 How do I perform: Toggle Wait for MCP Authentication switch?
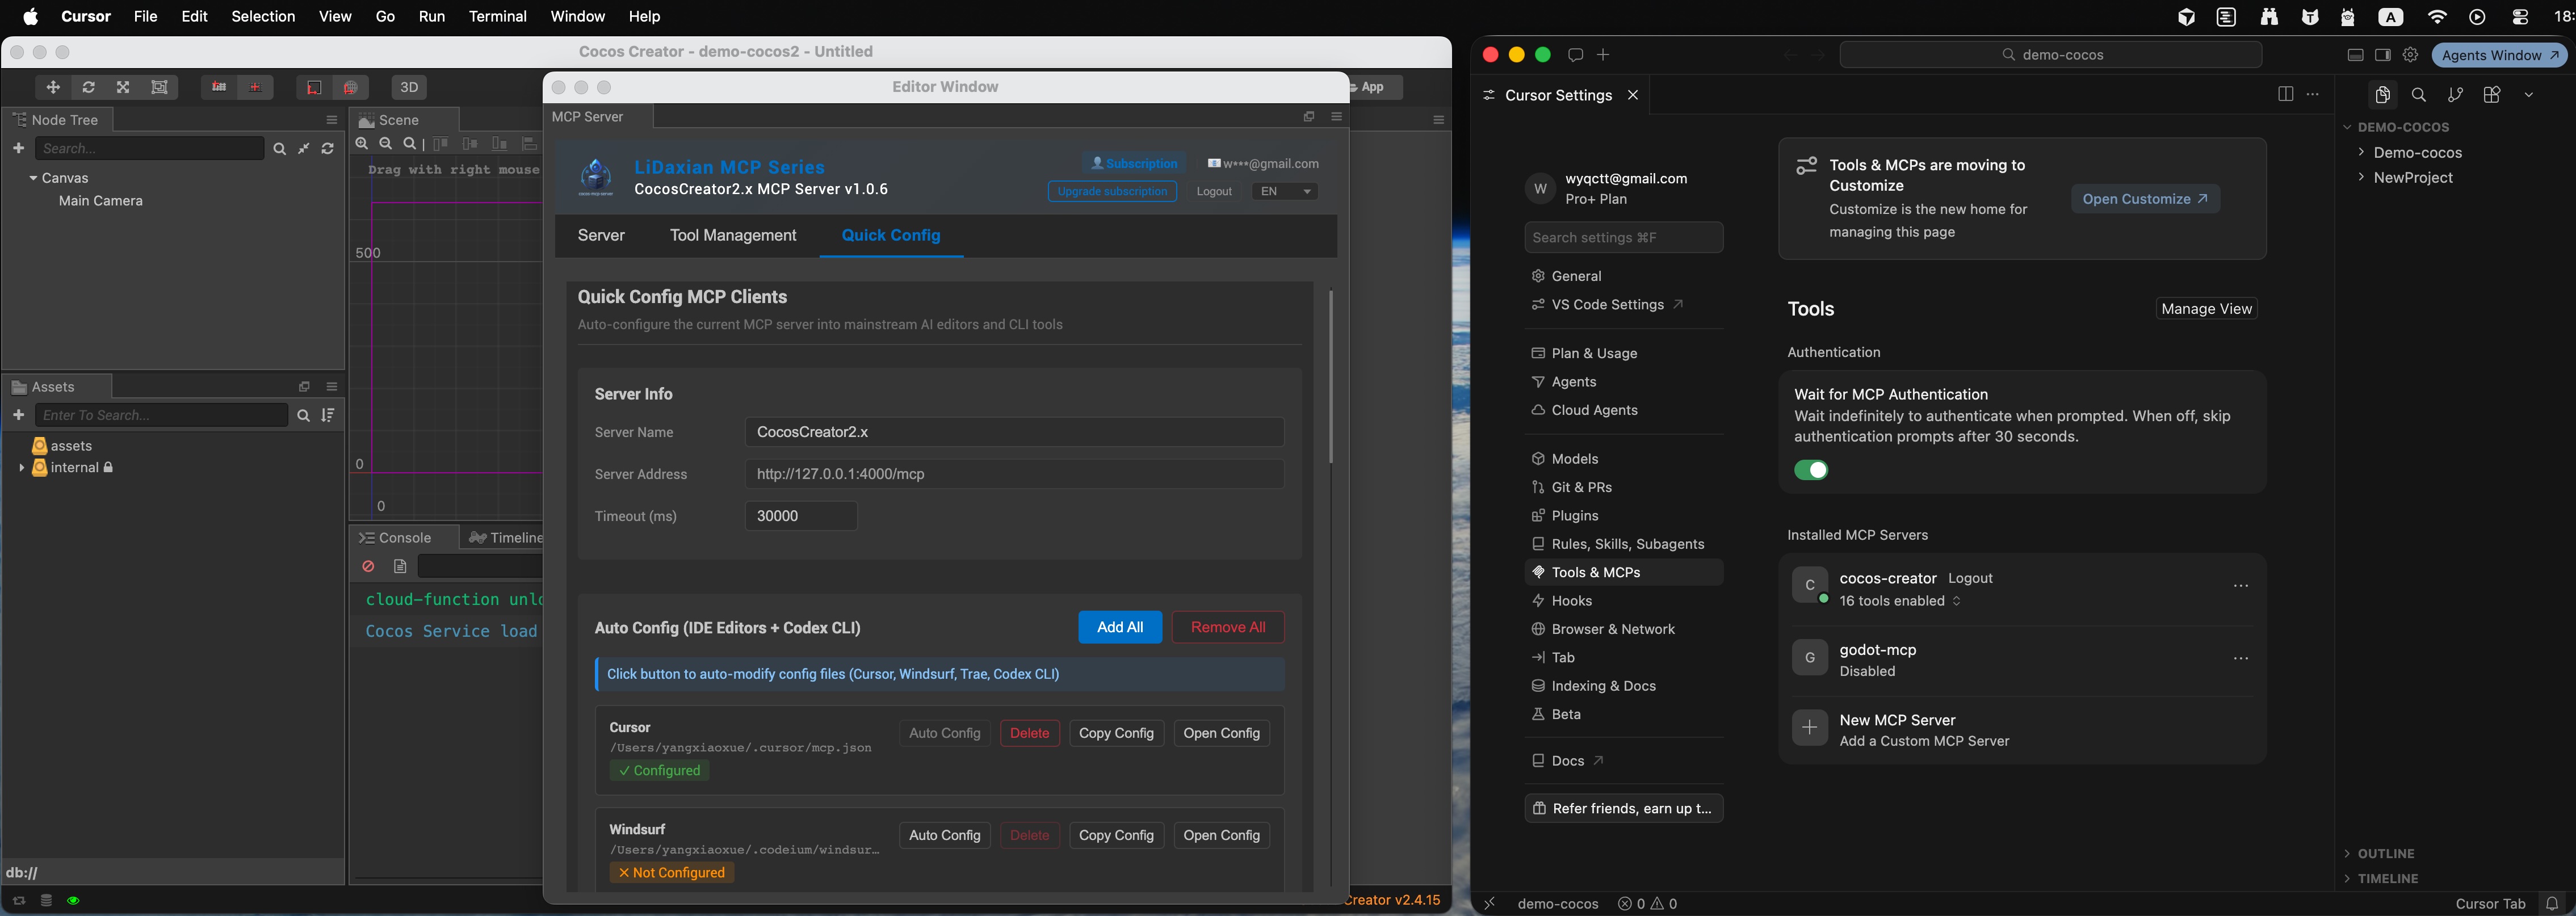(x=1811, y=470)
